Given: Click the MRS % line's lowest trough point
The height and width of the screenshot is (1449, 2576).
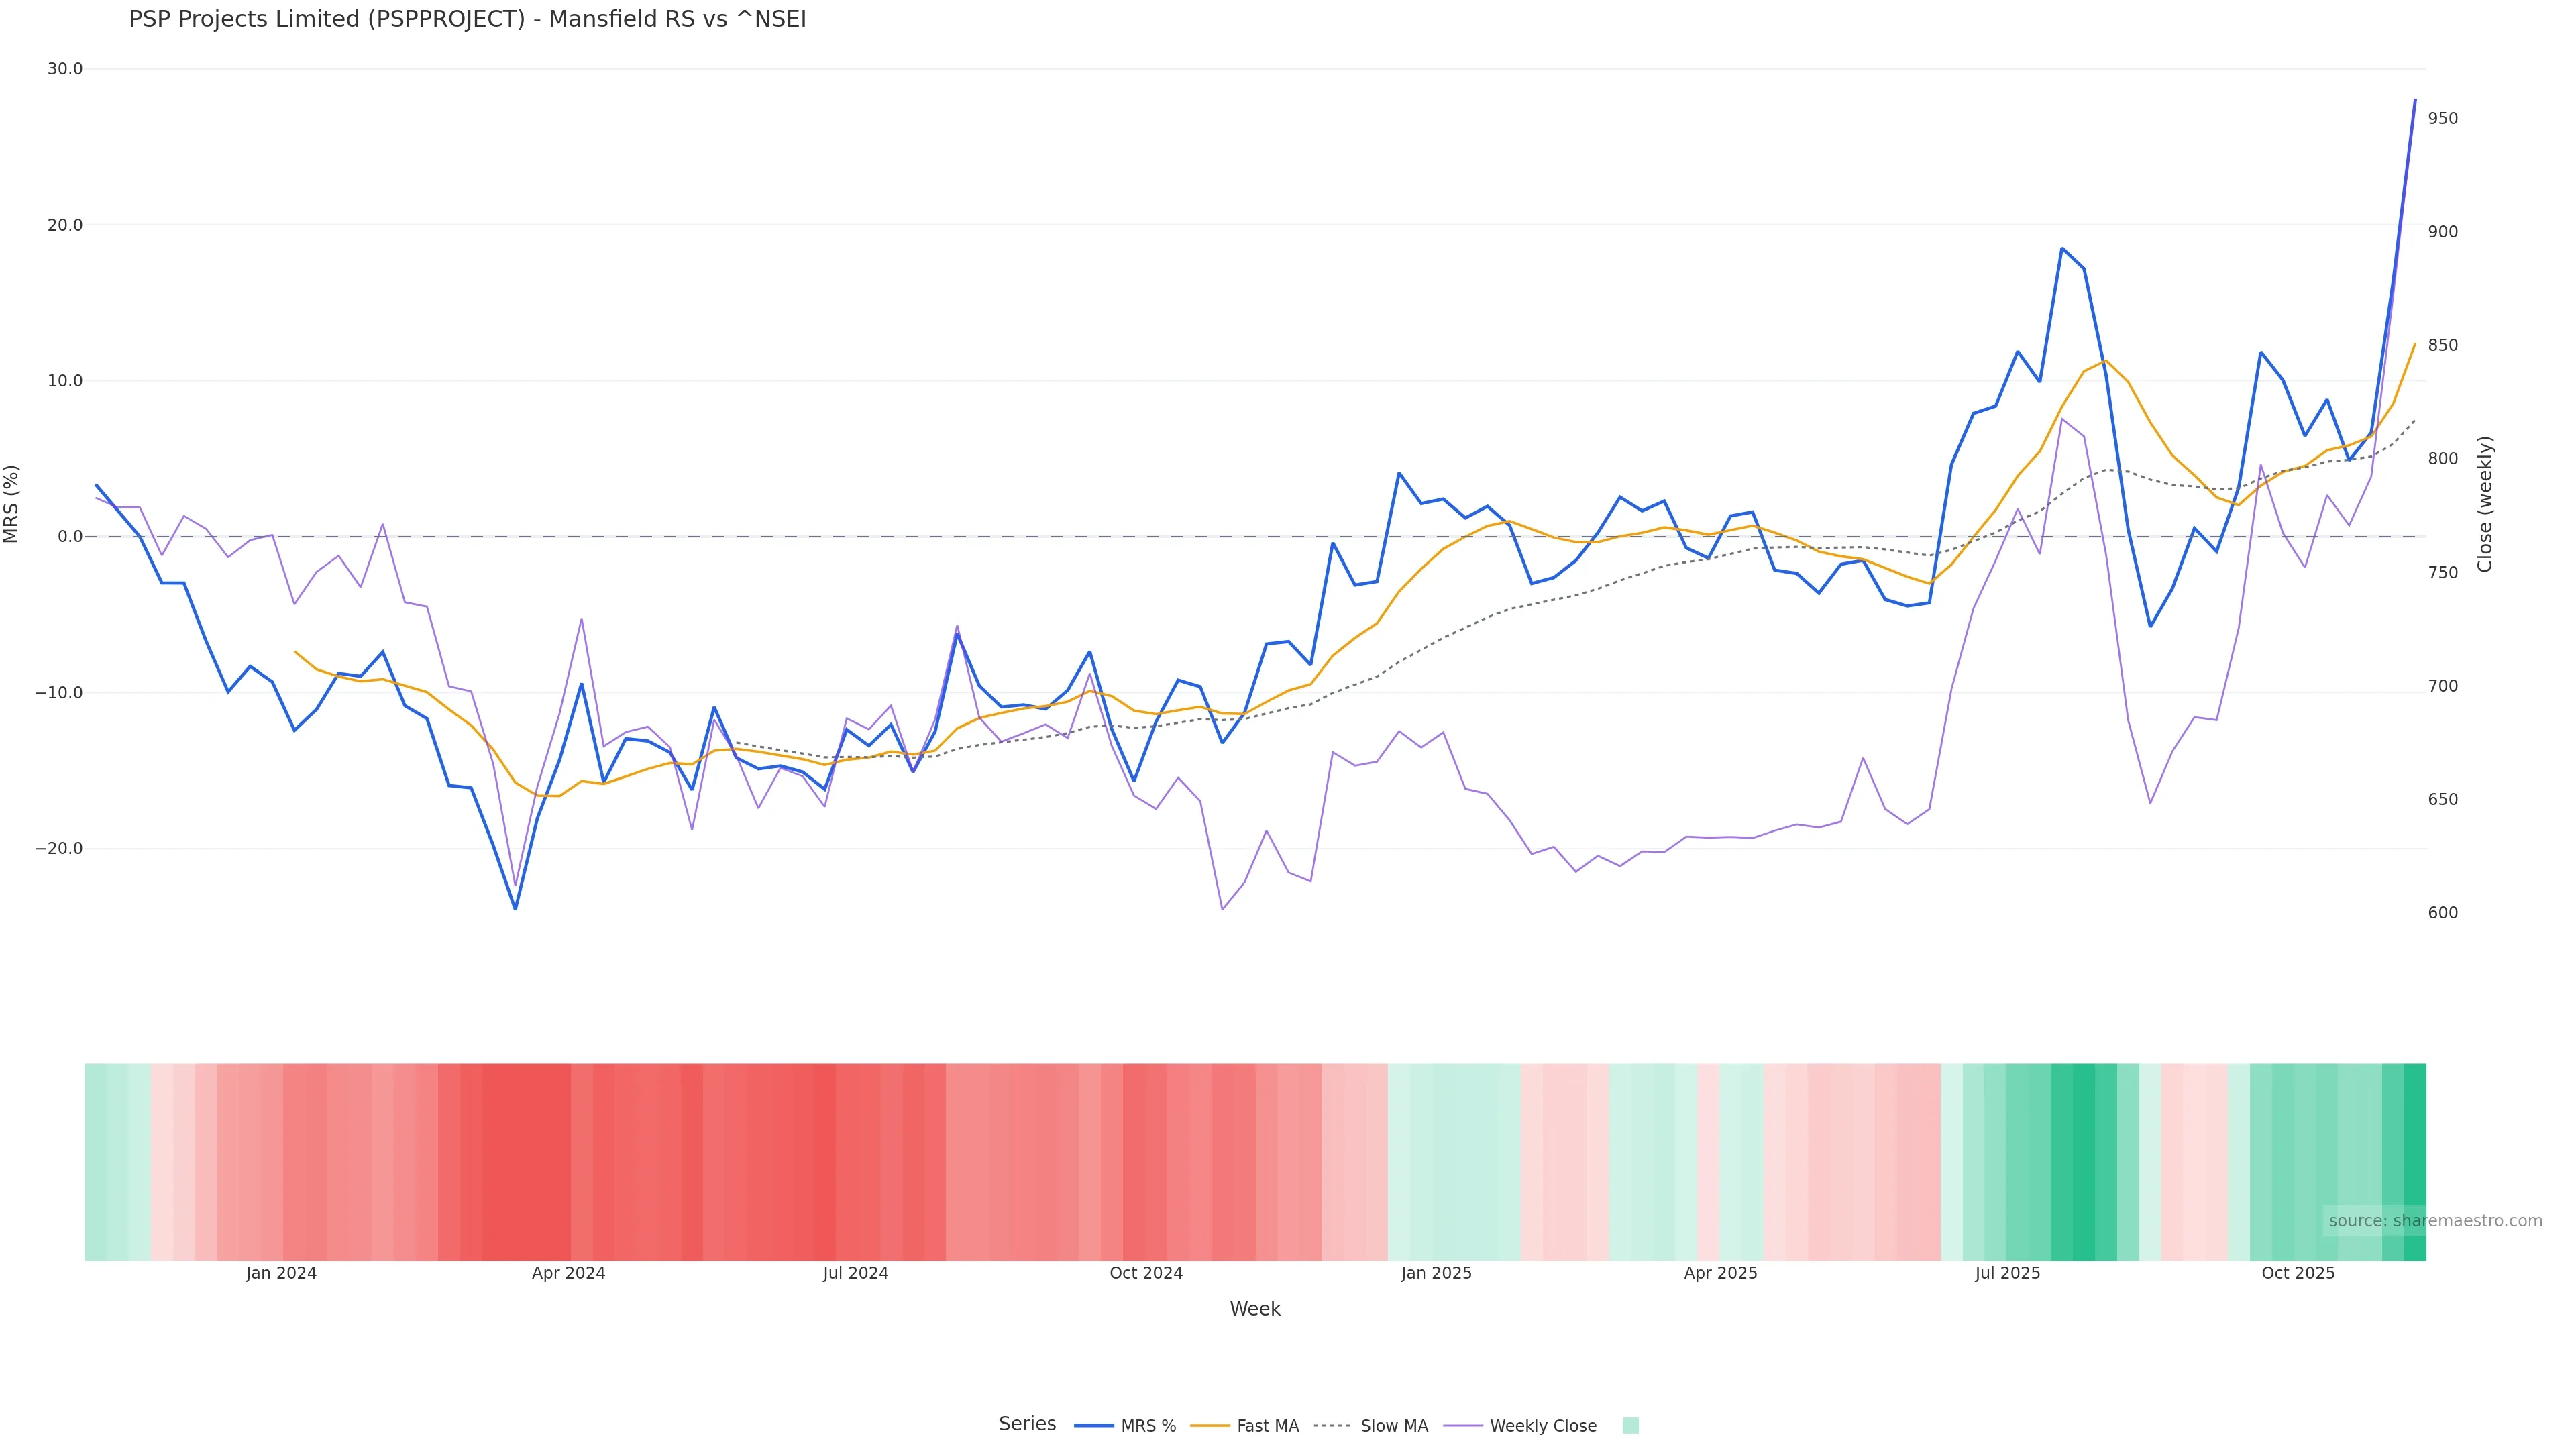Looking at the screenshot, I should click(x=515, y=909).
